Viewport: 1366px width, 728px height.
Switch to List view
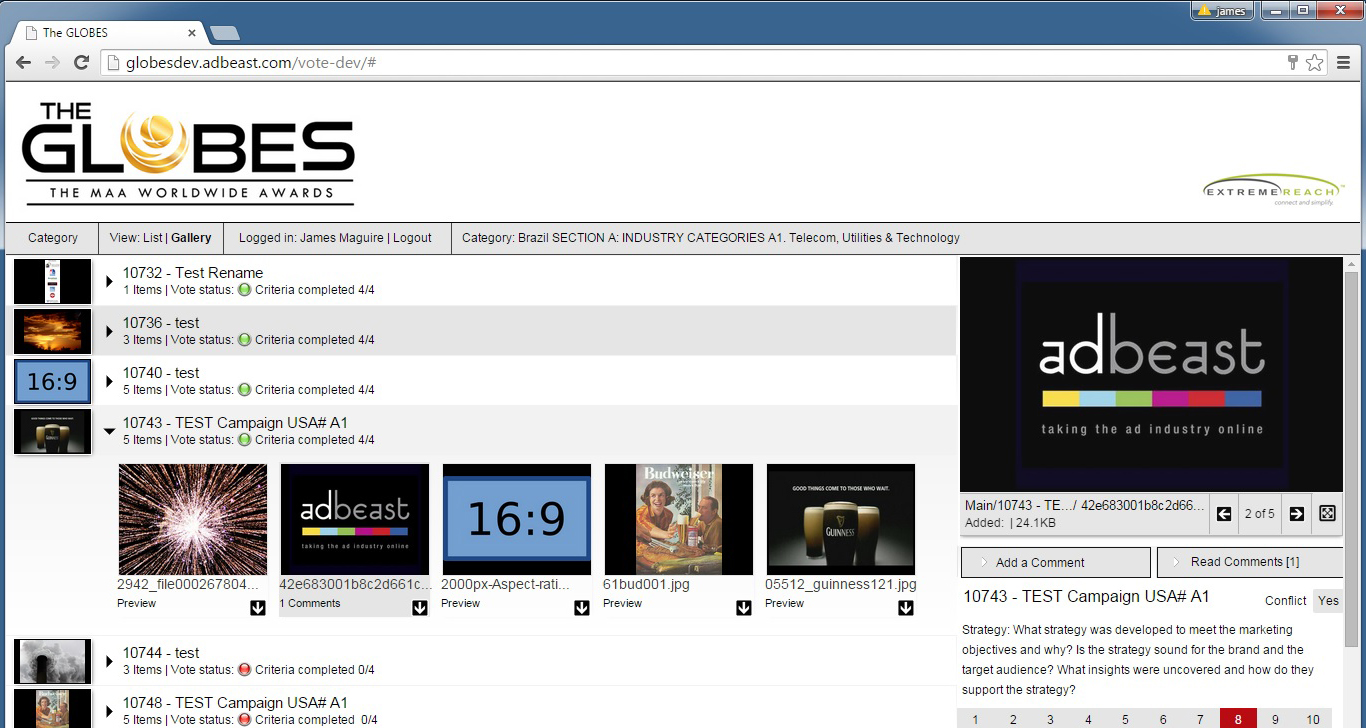153,238
